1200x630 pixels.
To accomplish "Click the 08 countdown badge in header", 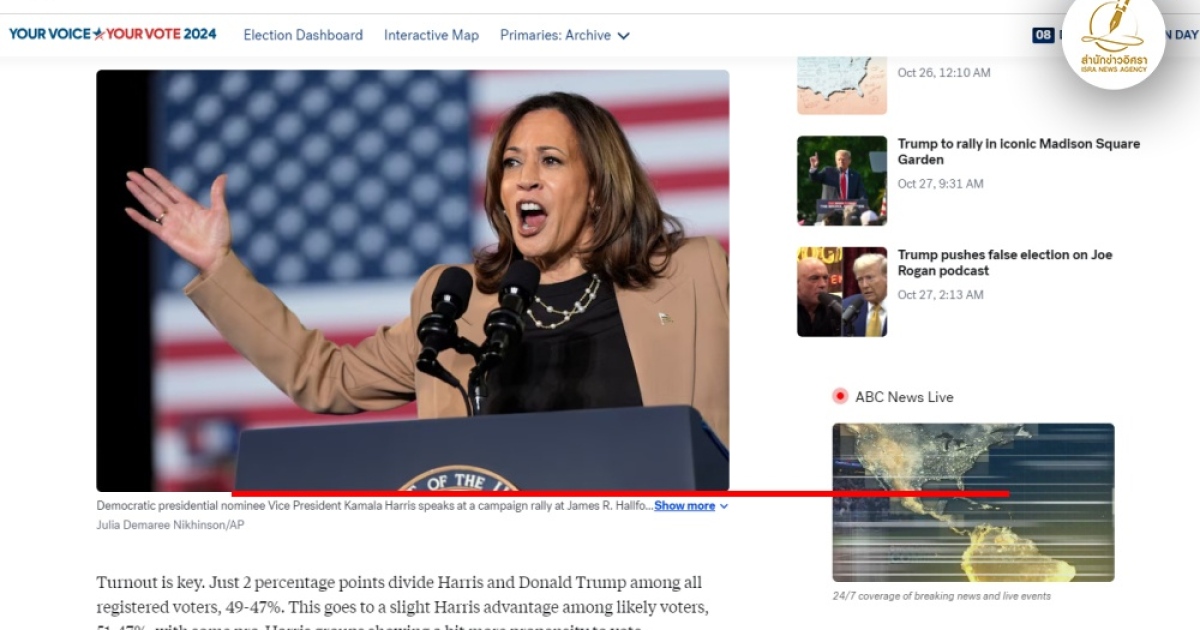I will coord(1043,35).
